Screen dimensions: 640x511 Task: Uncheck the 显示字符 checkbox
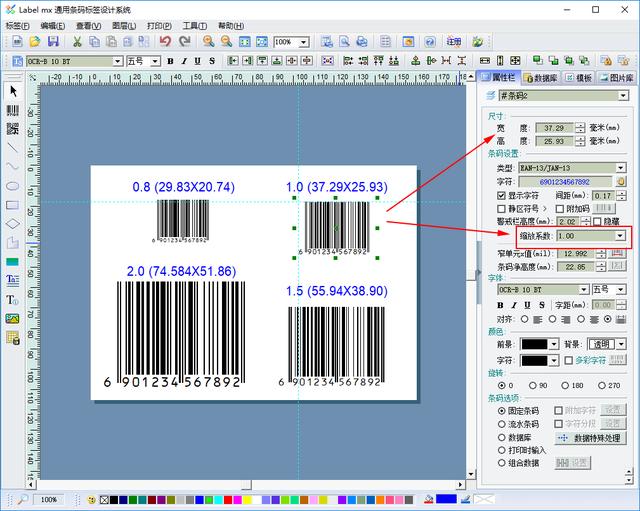(x=501, y=196)
